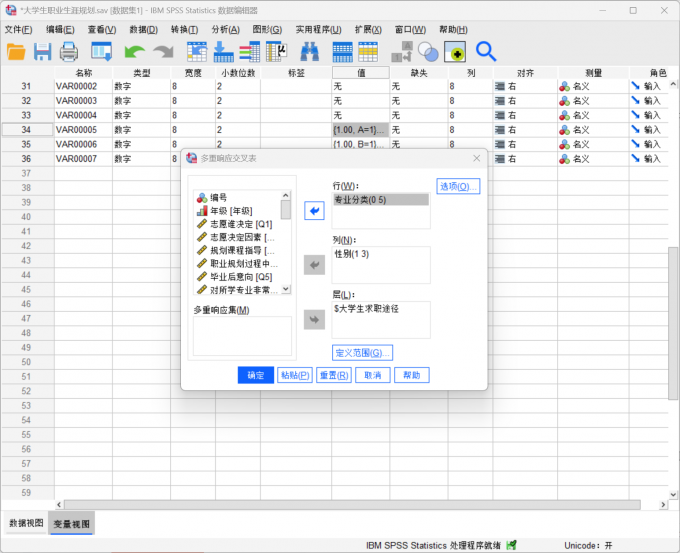The width and height of the screenshot is (680, 553).
Task: Click the grey redo arrow icon
Action: coord(163,52)
